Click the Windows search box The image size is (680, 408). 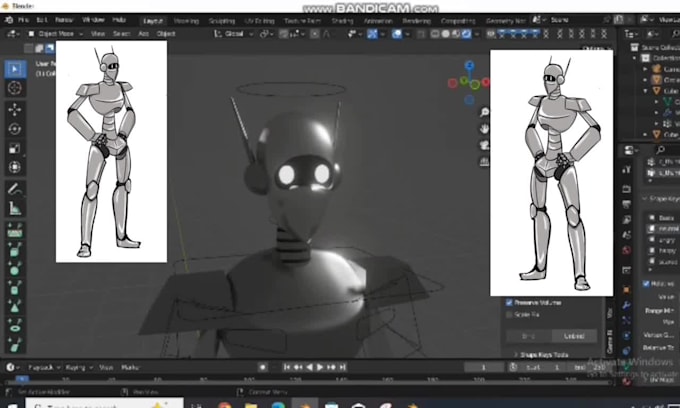point(104,404)
